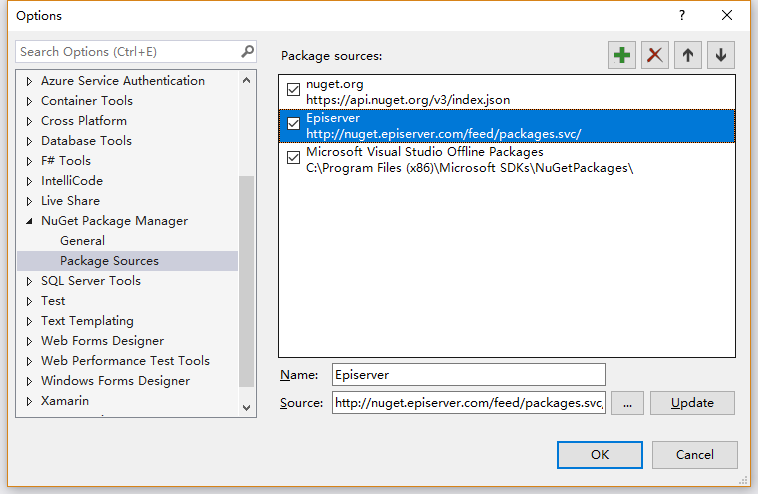Expand Live Share node
Screen dimensions: 758x494
point(29,201)
